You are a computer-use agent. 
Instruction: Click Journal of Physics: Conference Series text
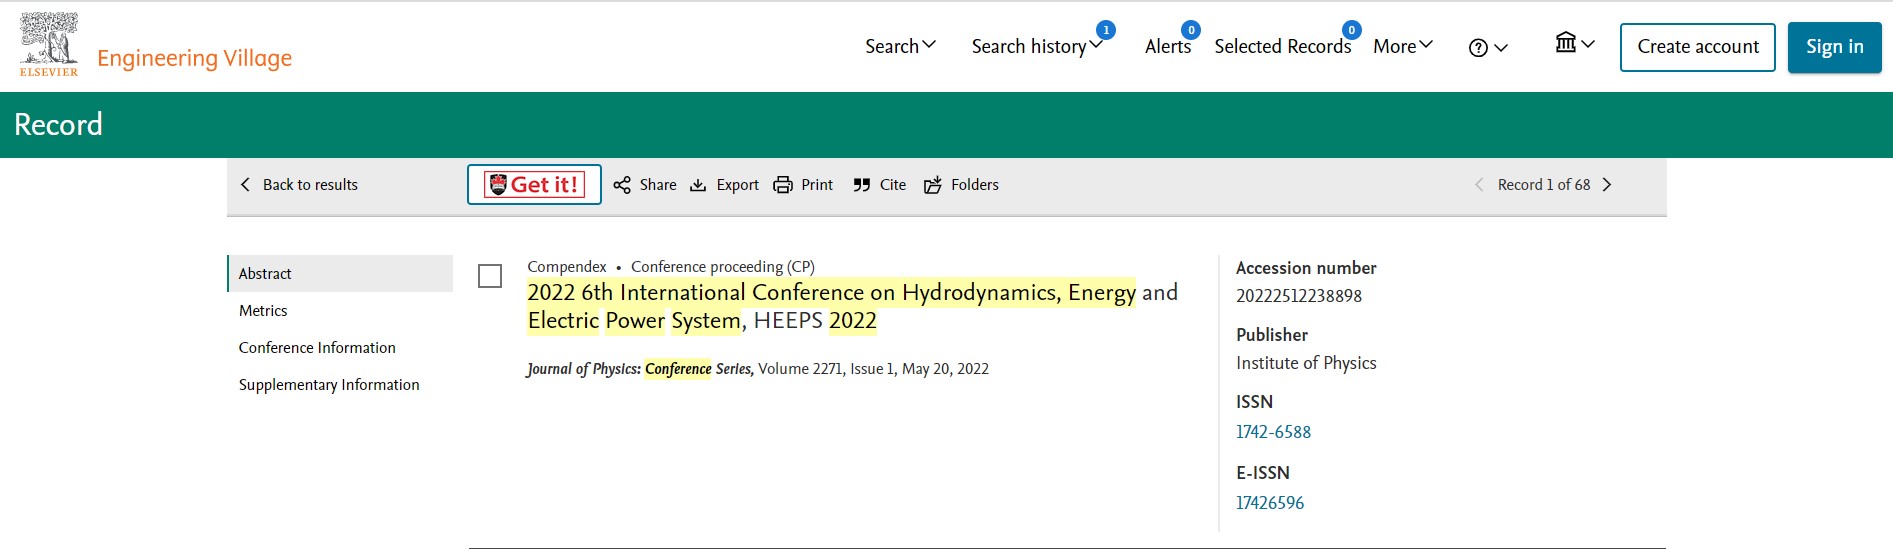pyautogui.click(x=640, y=369)
